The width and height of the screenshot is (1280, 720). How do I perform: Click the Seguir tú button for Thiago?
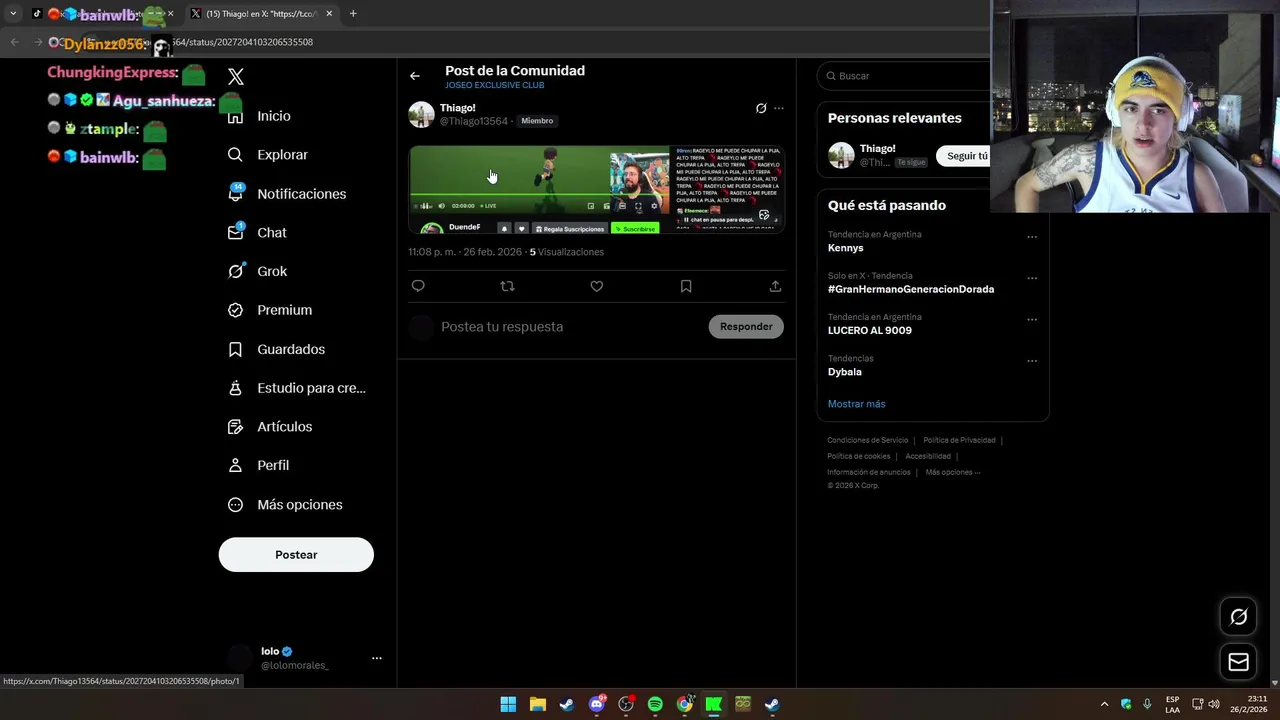(x=964, y=156)
